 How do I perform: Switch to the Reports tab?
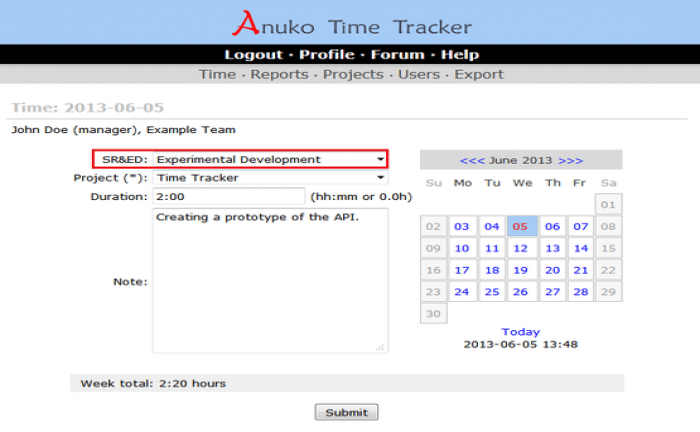279,74
